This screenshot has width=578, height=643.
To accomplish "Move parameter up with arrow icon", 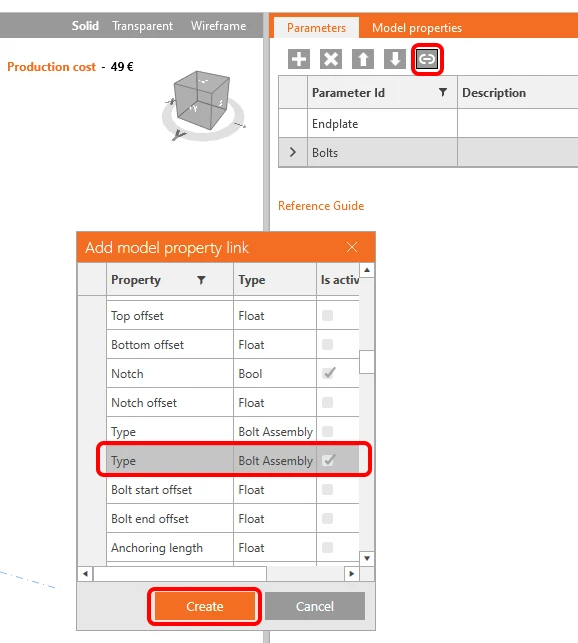I will pos(363,59).
